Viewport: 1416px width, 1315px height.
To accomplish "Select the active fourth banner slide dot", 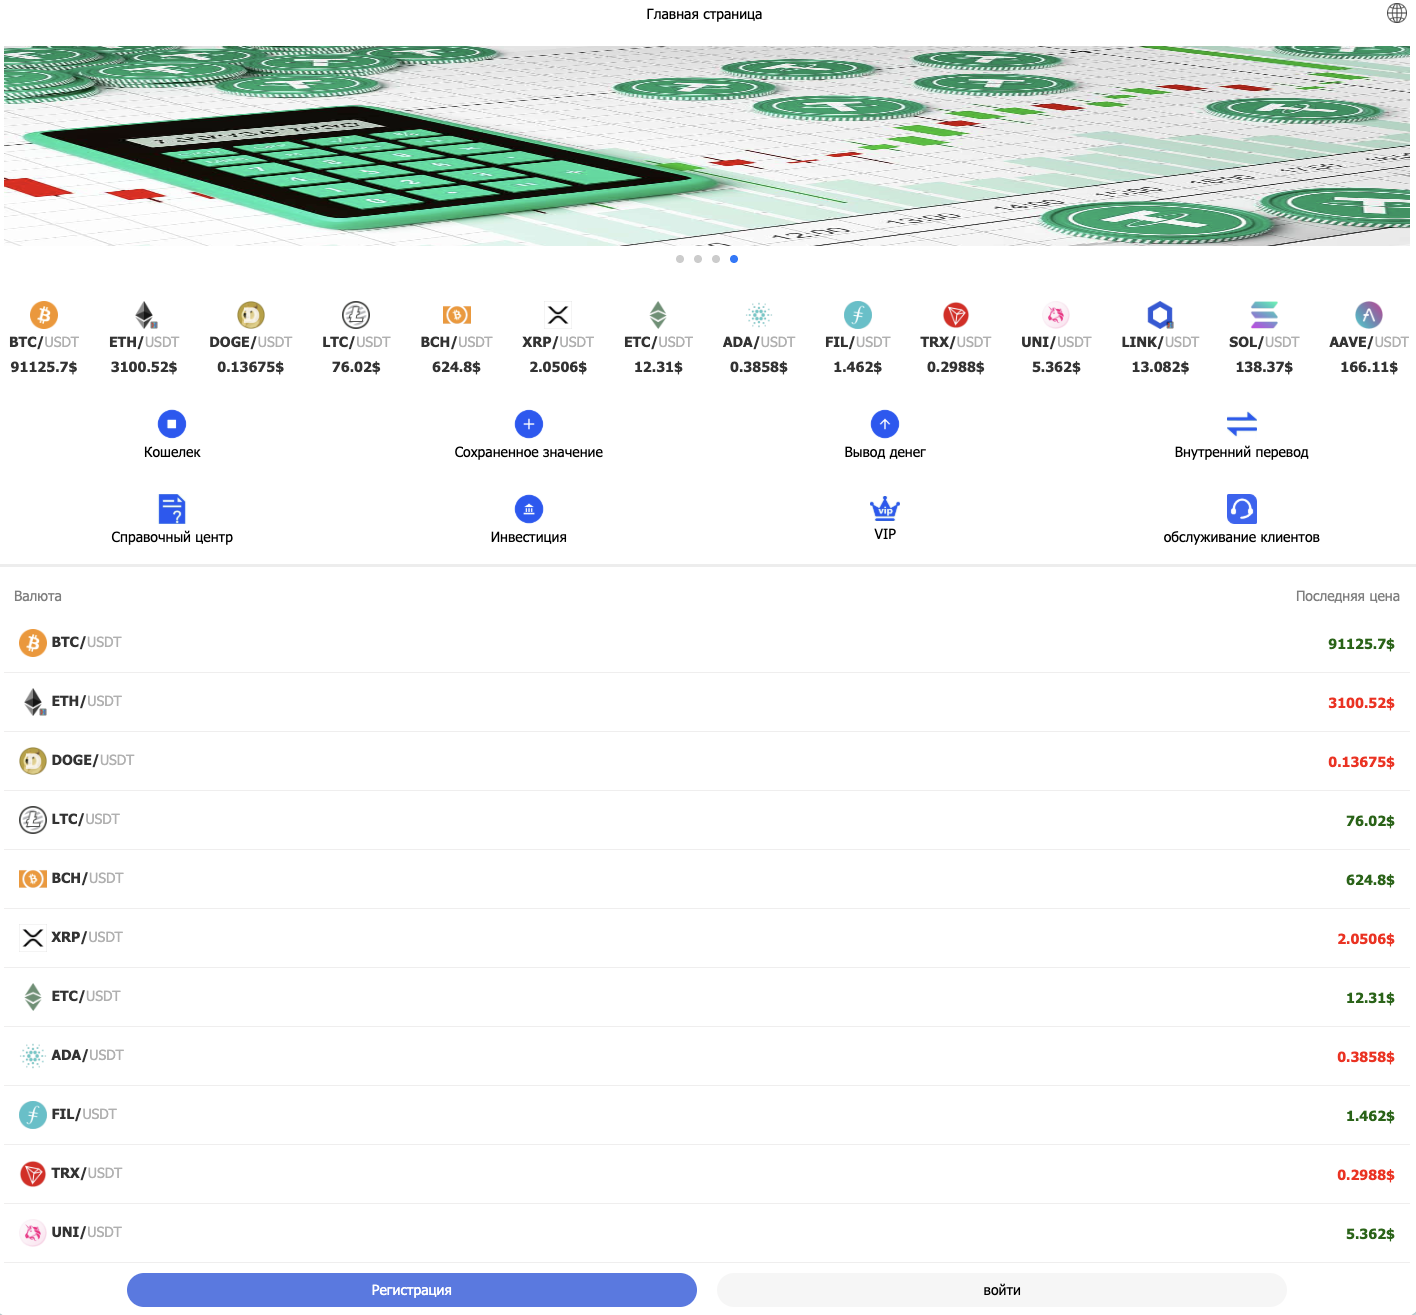I will (x=734, y=259).
